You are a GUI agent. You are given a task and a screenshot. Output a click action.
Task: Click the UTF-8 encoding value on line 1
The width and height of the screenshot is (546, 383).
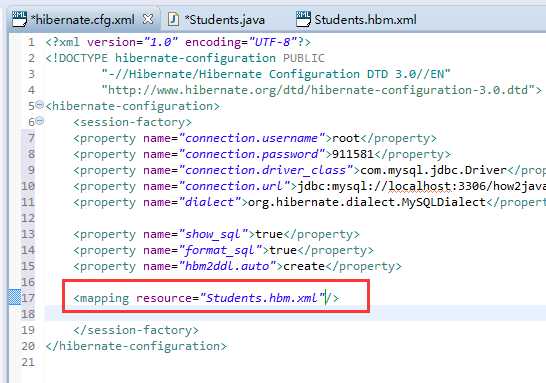[x=272, y=42]
